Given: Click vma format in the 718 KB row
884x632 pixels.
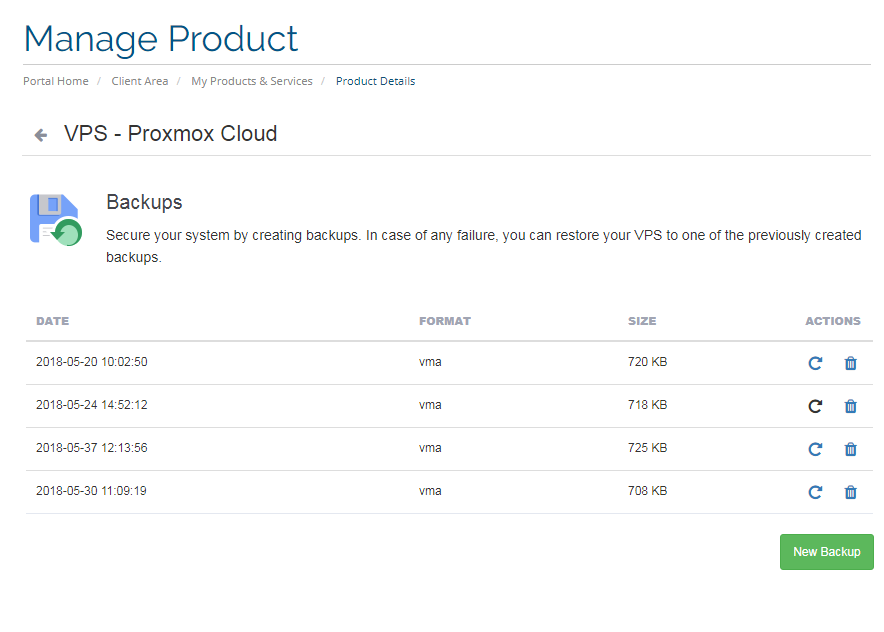Looking at the screenshot, I should (x=430, y=405).
